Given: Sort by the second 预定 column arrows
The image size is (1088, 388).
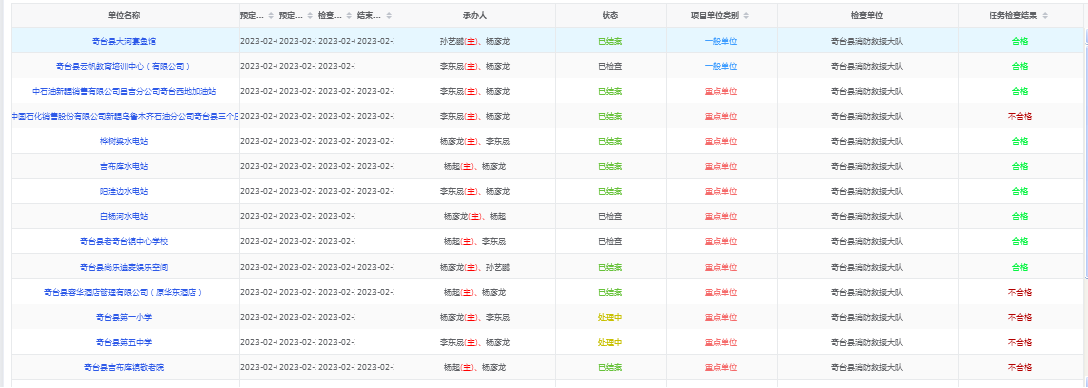Looking at the screenshot, I should pyautogui.click(x=310, y=15).
